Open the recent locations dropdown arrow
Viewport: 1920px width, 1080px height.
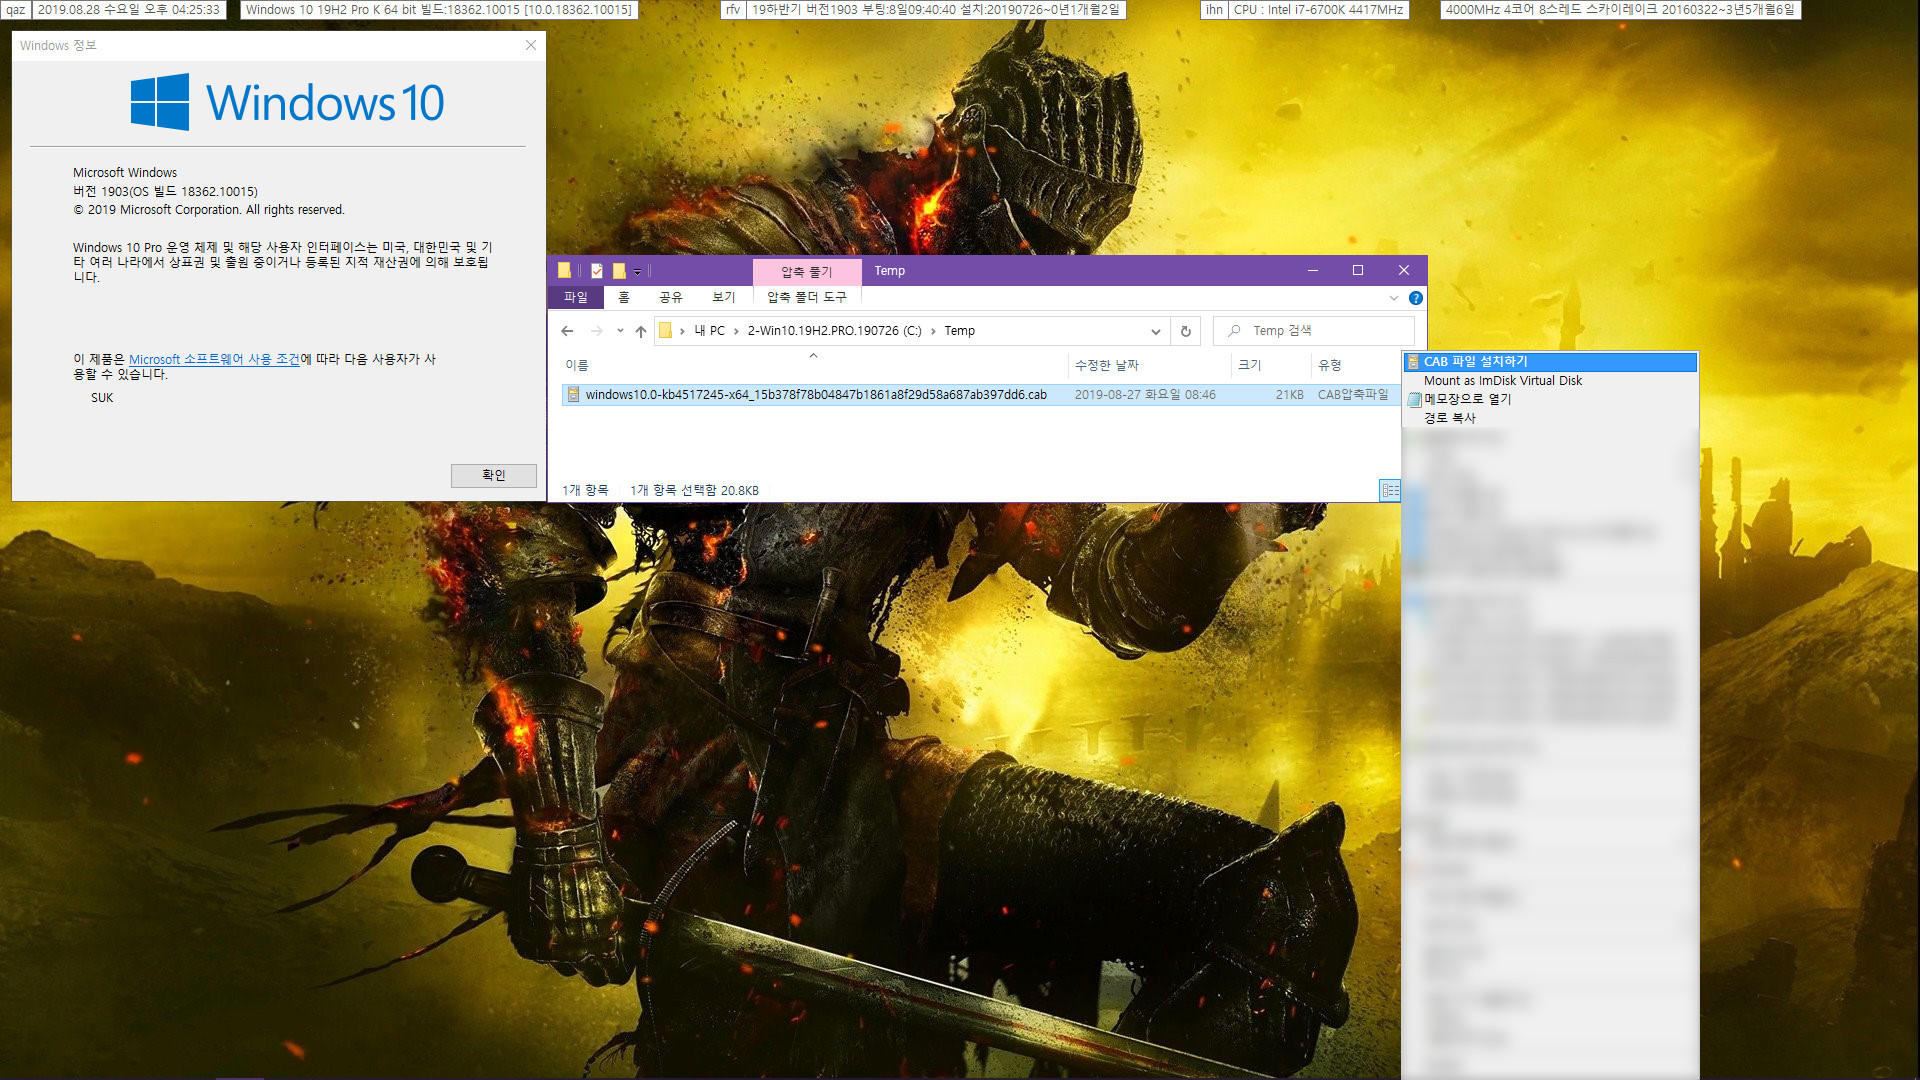click(620, 331)
